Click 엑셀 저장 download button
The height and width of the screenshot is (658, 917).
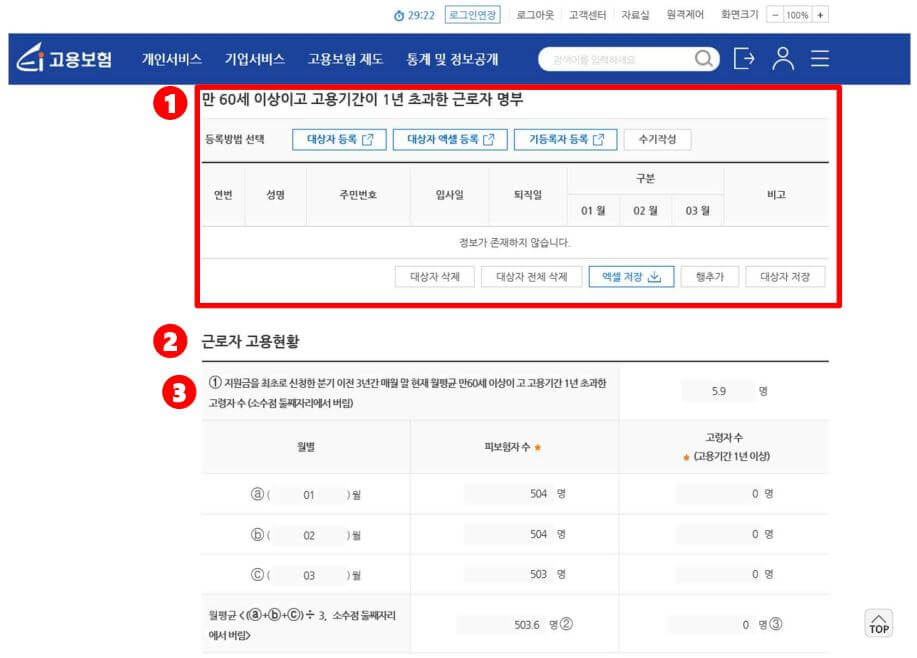click(x=631, y=277)
